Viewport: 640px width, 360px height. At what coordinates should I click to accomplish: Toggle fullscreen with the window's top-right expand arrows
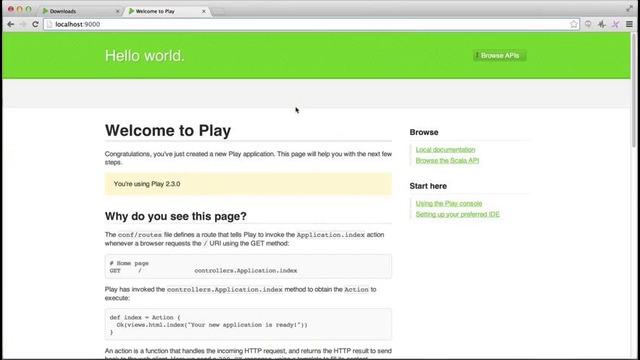click(629, 8)
